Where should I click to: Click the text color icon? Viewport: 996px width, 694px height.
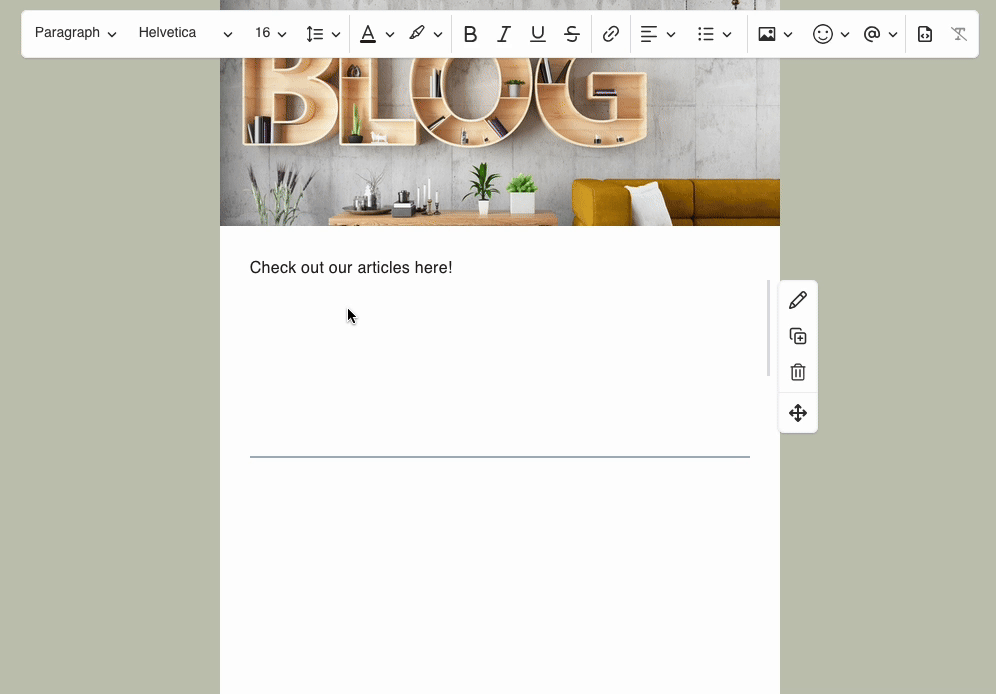[368, 34]
